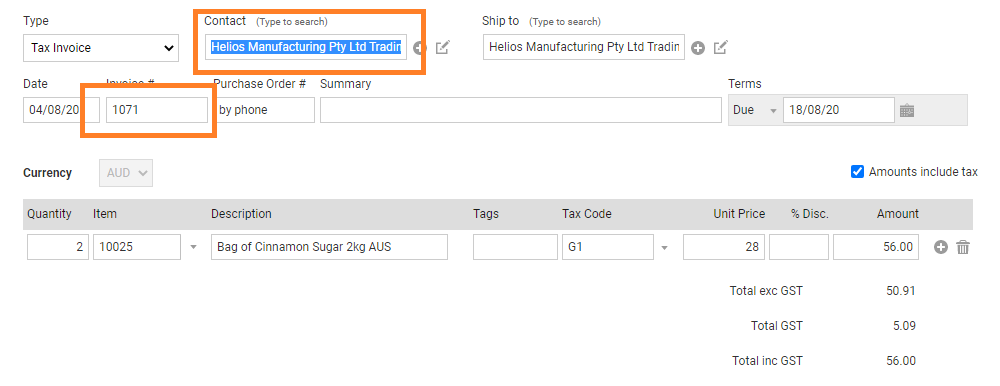Toggle Amounts include tax checkbox
Viewport: 1000px width, 386px height.
click(x=858, y=172)
